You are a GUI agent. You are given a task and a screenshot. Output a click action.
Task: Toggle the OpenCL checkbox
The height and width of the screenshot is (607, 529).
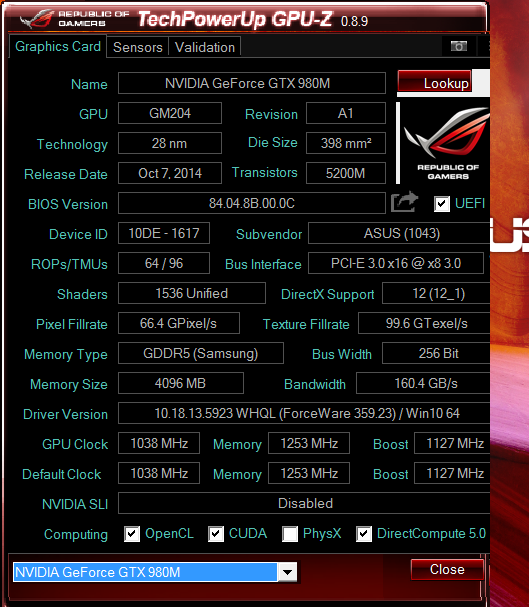click(x=132, y=534)
